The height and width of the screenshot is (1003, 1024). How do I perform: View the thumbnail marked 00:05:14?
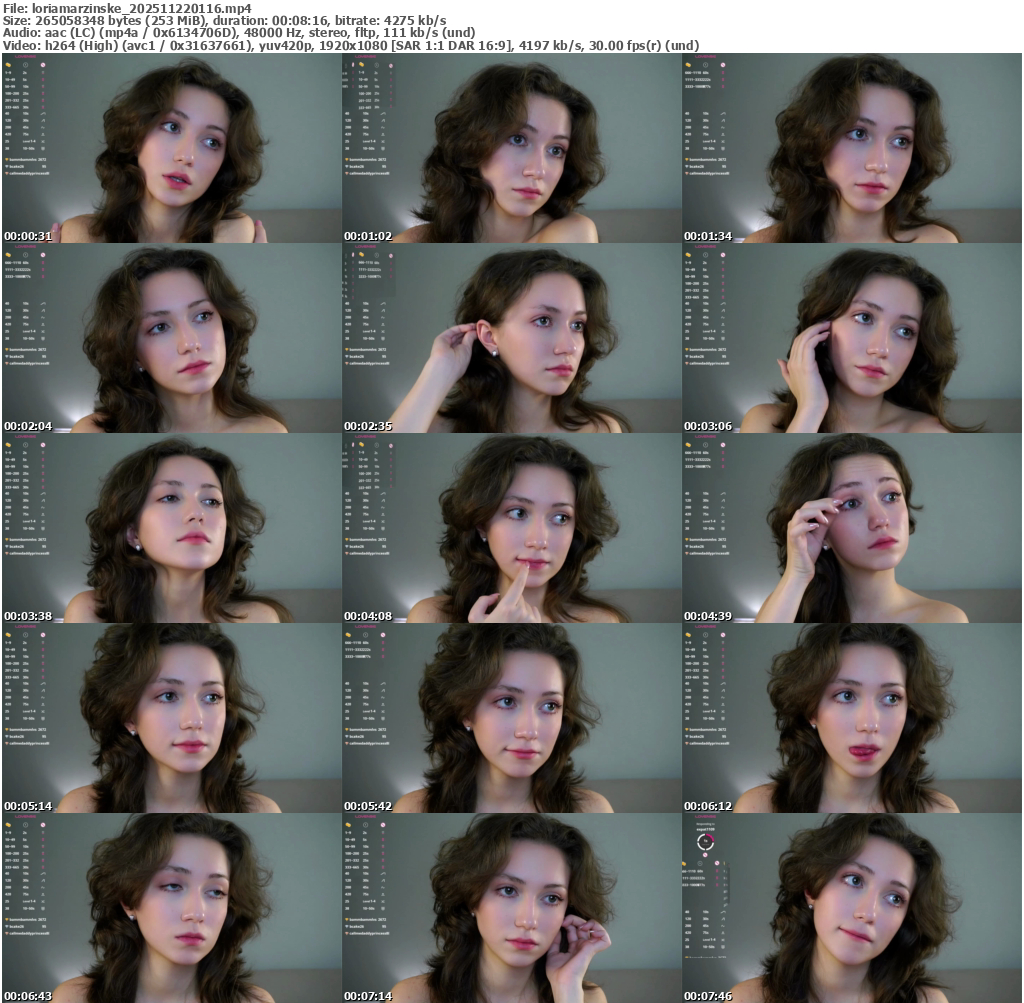pos(172,718)
